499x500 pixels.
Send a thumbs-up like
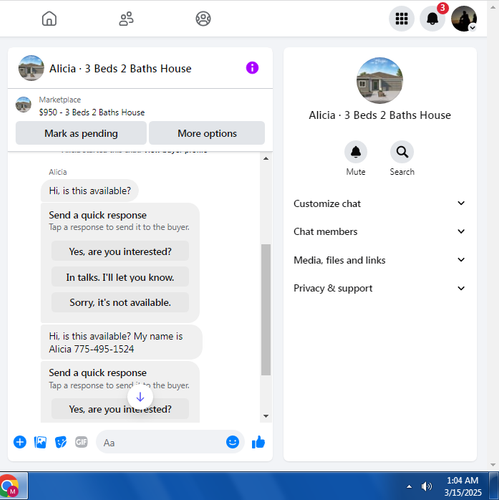coord(258,442)
